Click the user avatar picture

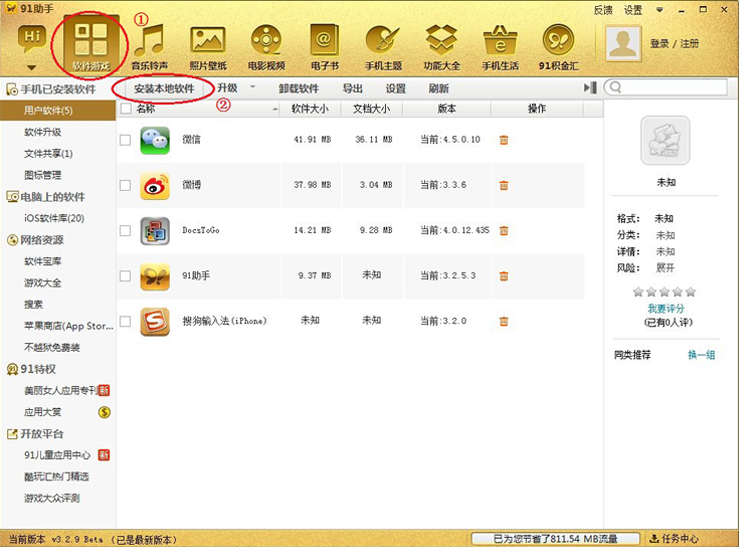[623, 43]
